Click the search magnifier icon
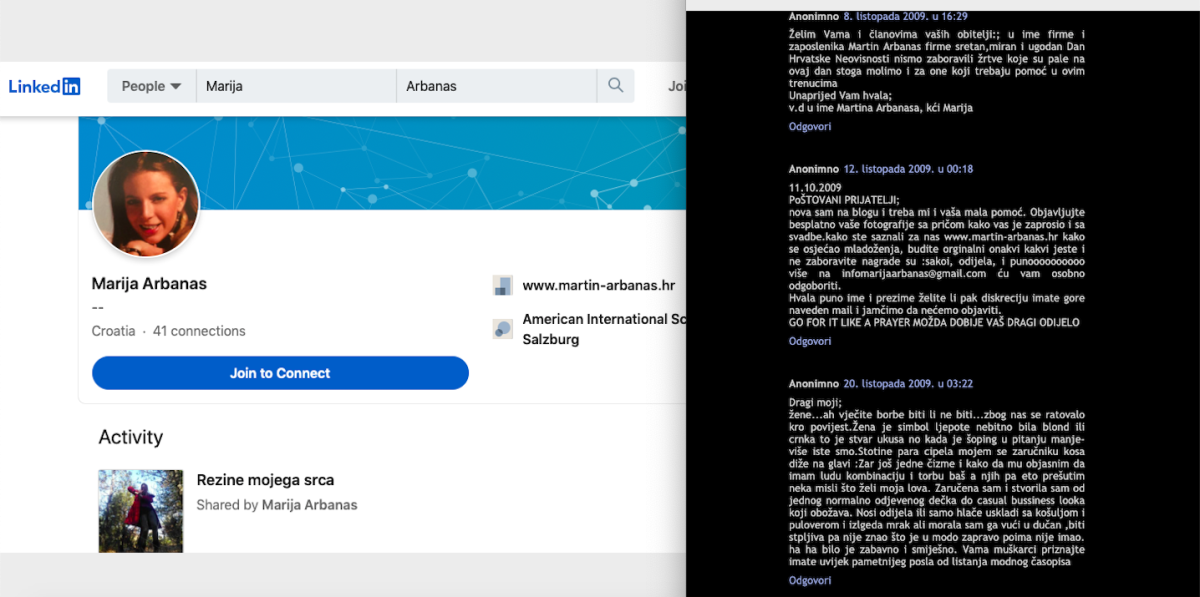1200x597 pixels. [615, 86]
